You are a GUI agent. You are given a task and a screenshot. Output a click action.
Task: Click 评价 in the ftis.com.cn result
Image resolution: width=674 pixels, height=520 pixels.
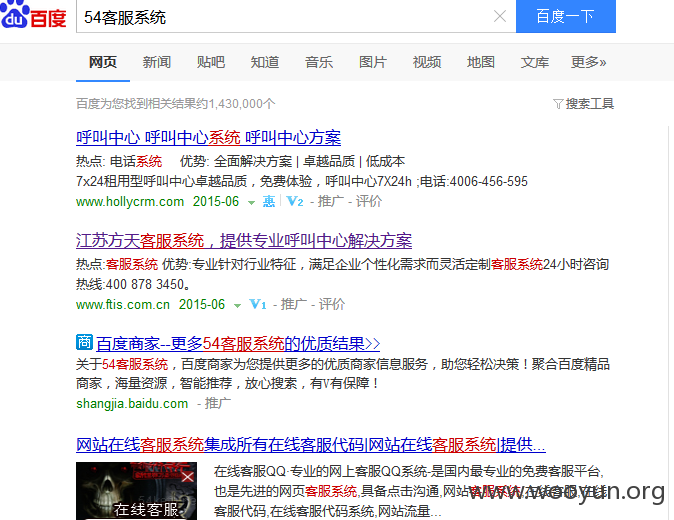click(331, 304)
